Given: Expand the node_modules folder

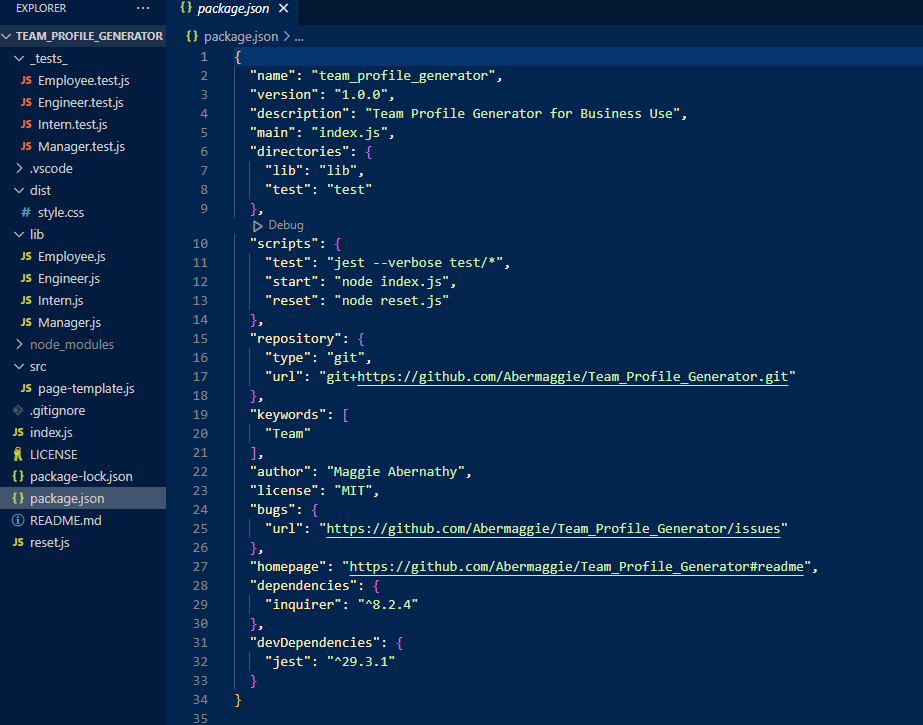Looking at the screenshot, I should pos(74,344).
